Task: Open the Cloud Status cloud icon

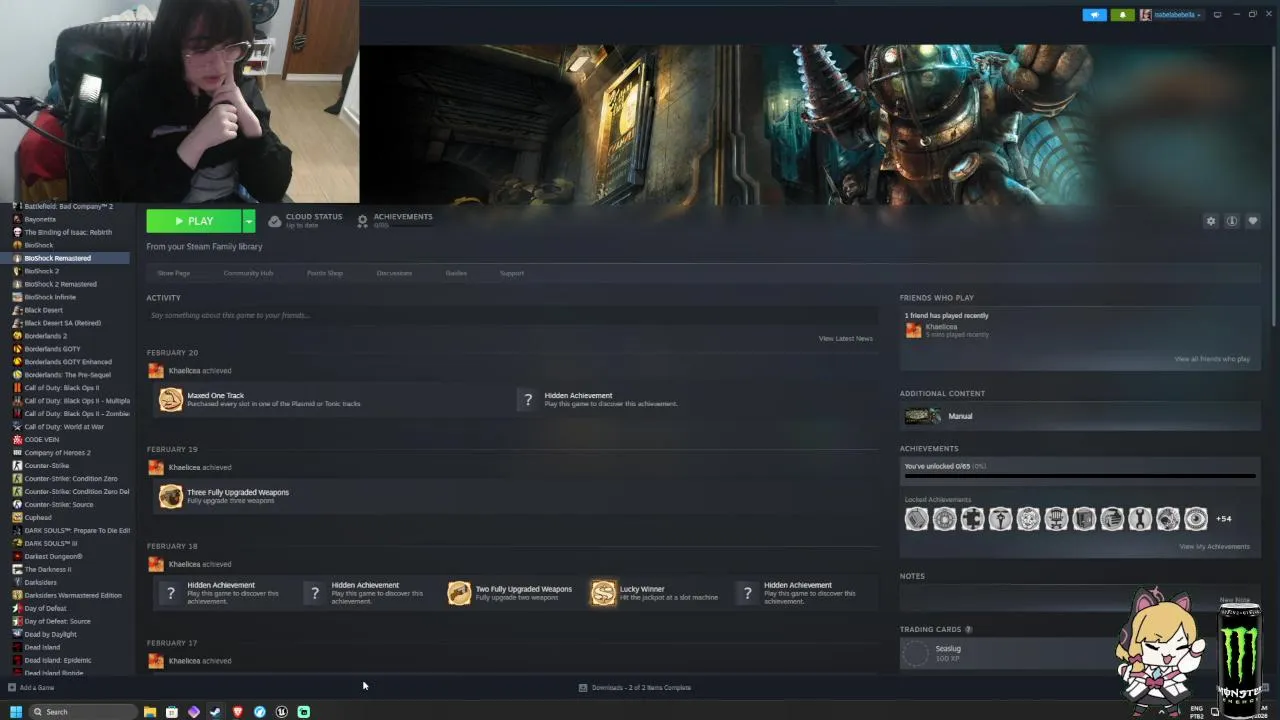Action: 275,221
